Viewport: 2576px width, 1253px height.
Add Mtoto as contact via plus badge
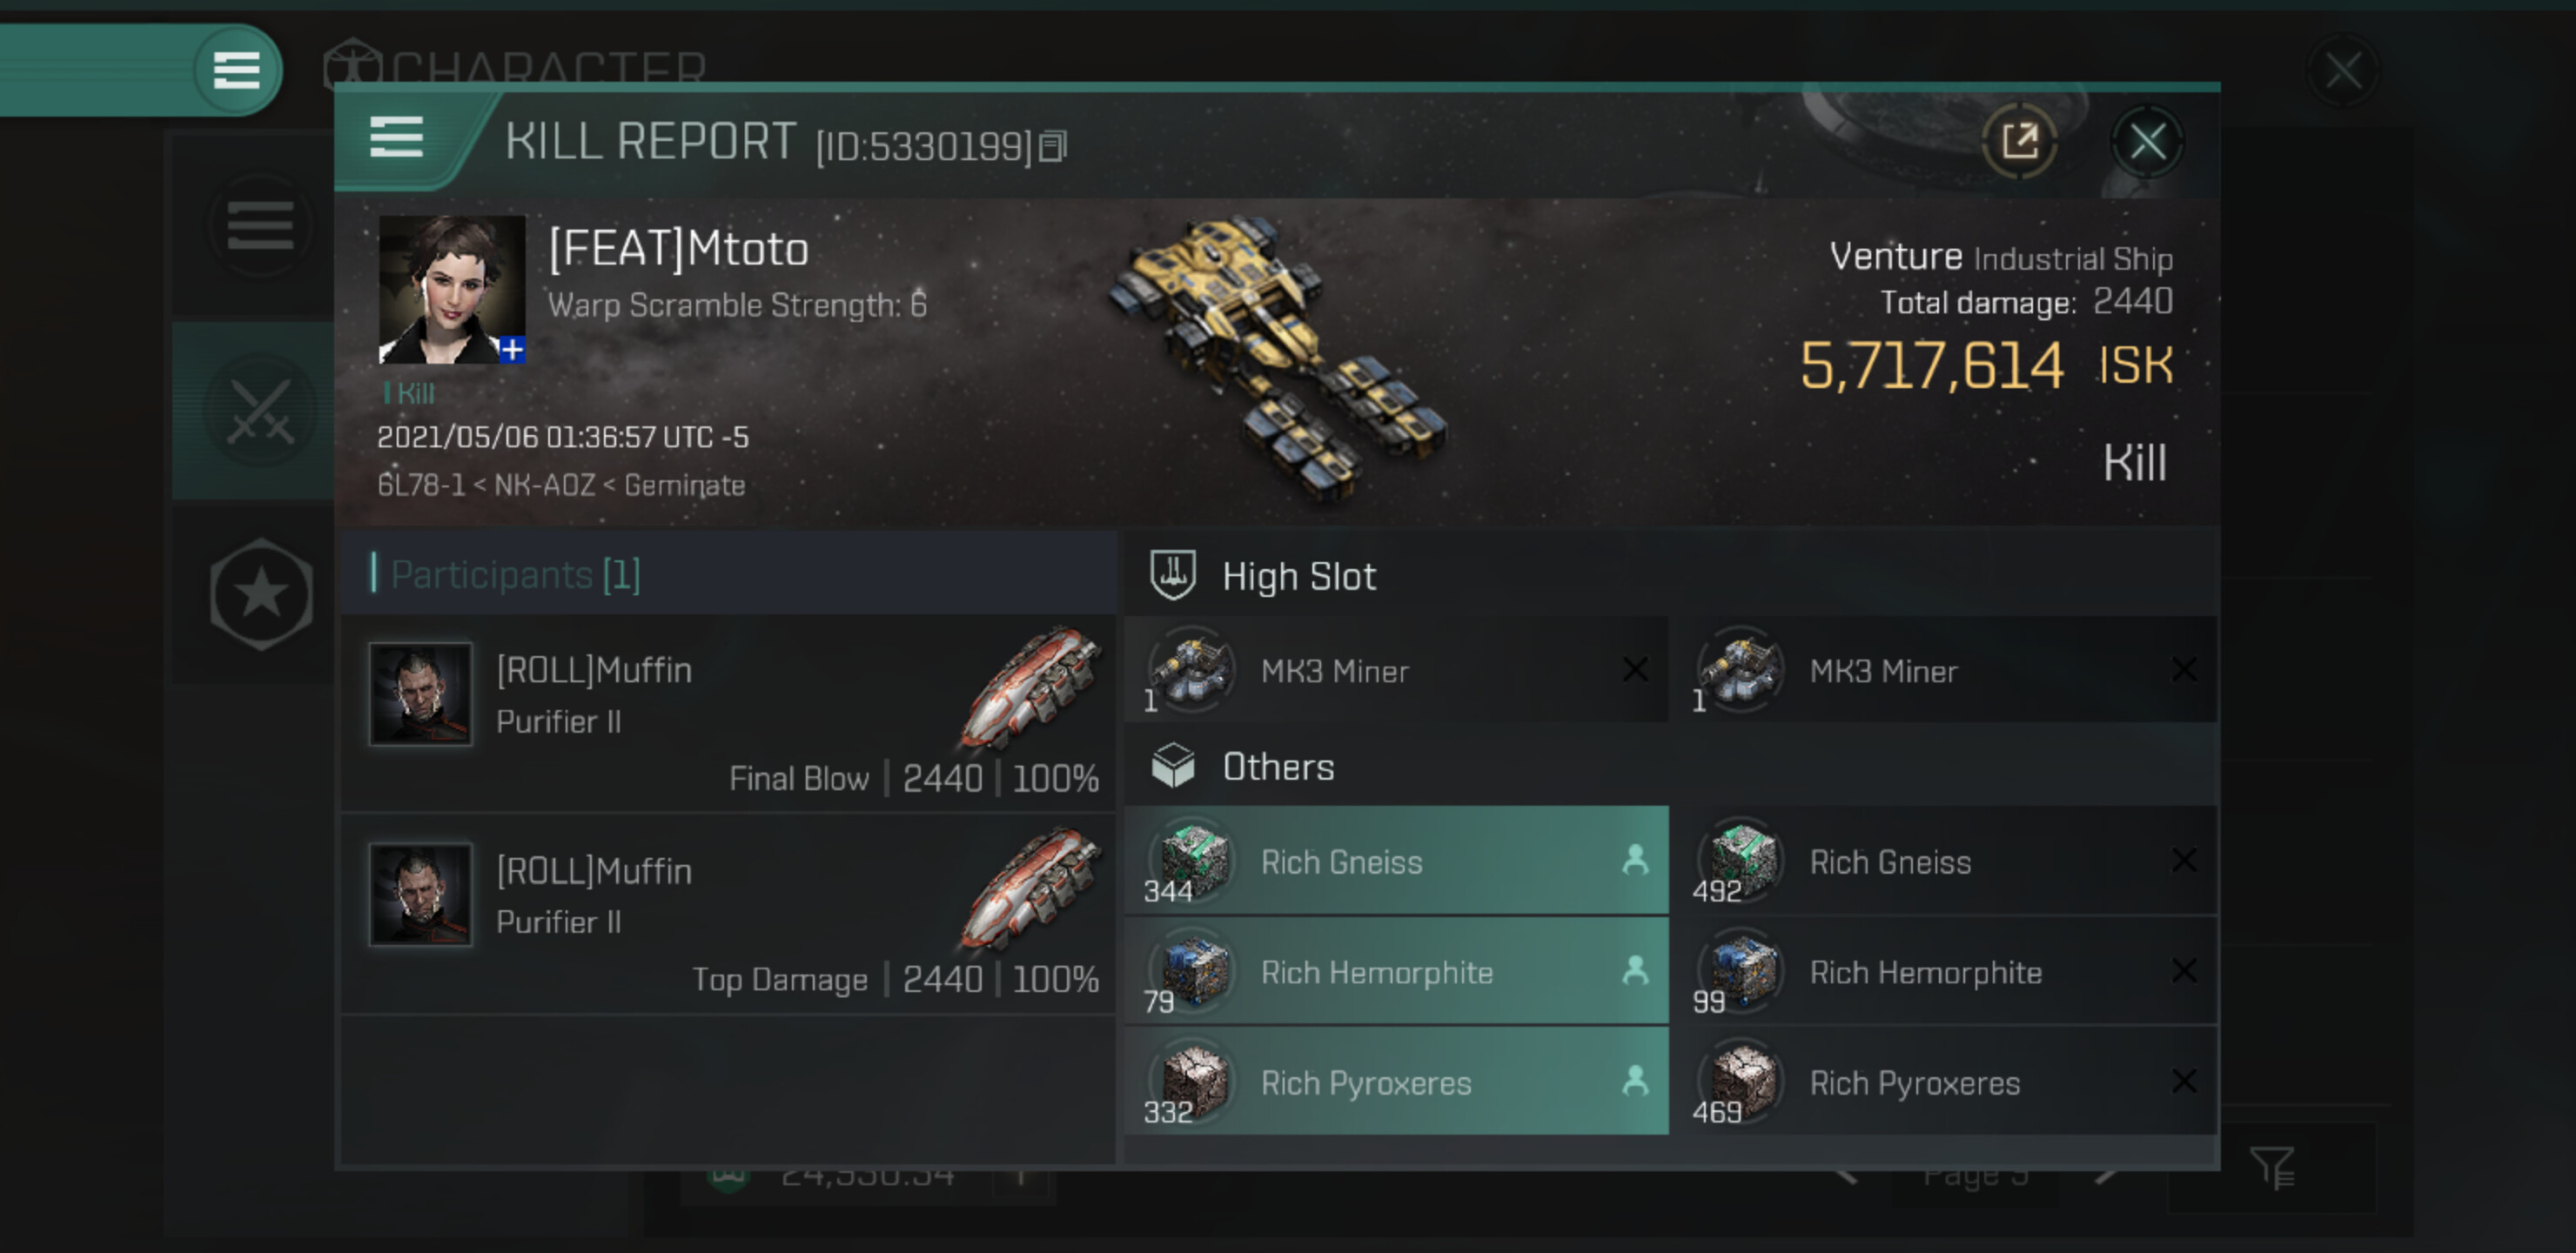click(x=512, y=350)
